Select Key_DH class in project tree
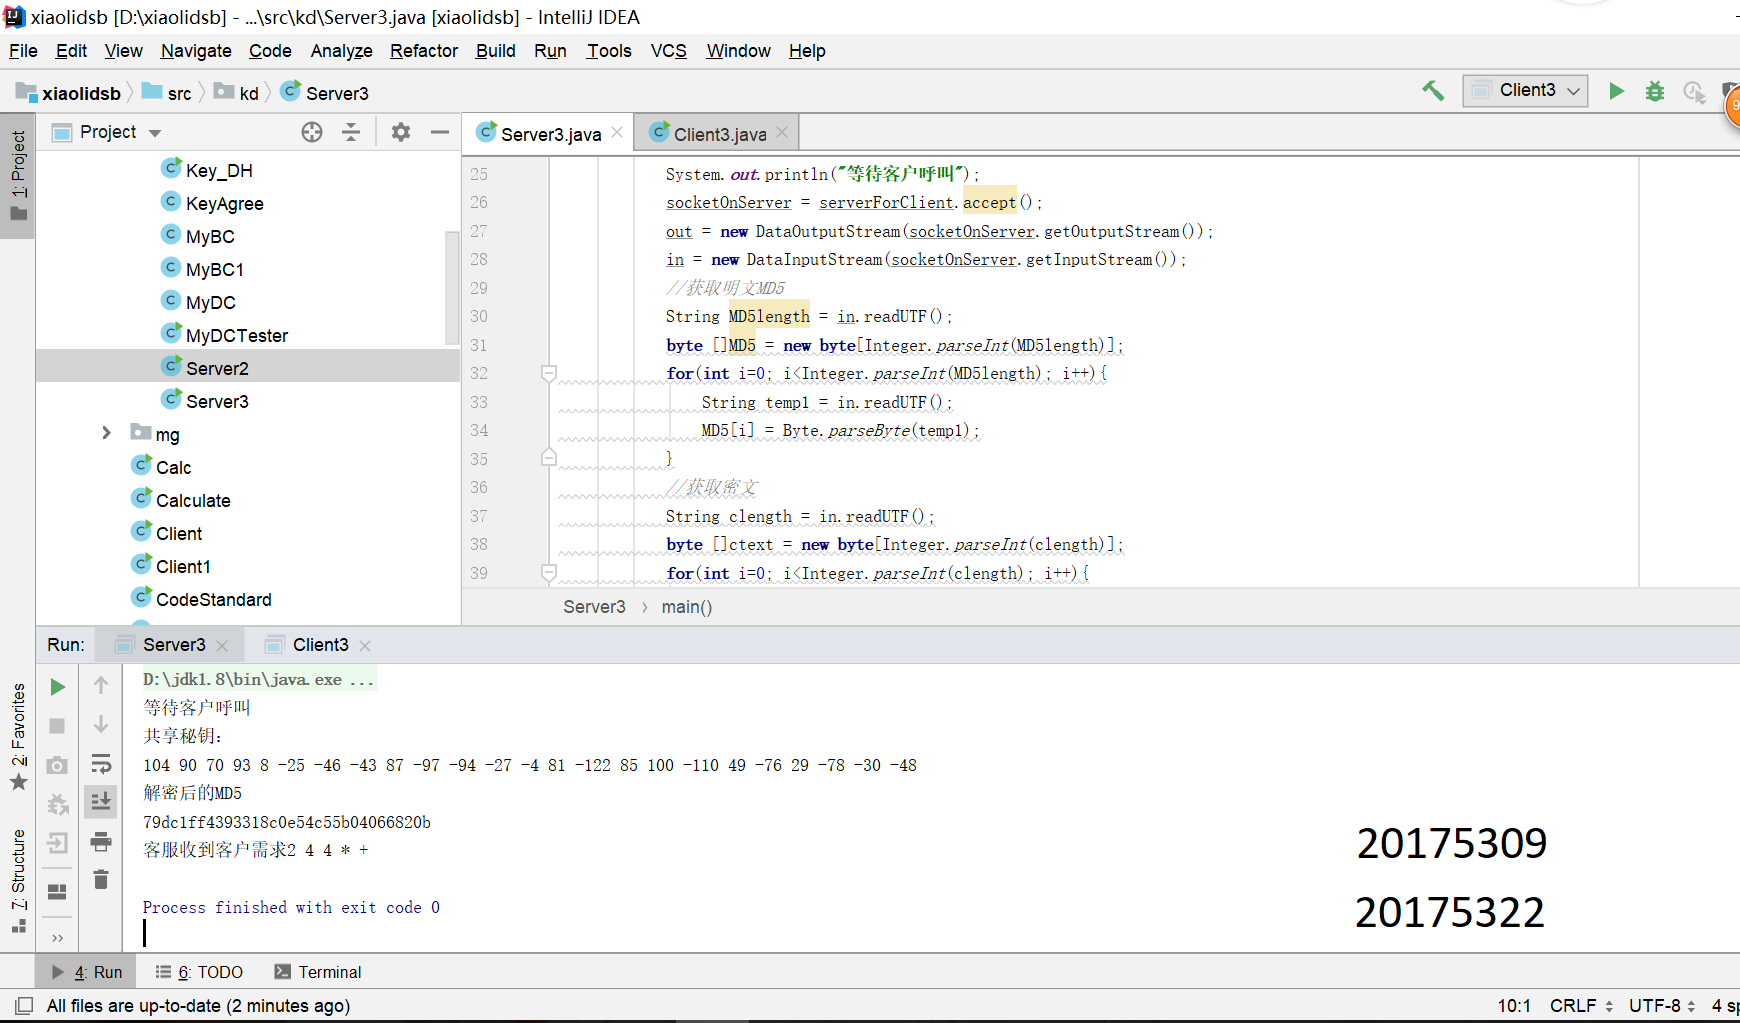 coord(219,170)
